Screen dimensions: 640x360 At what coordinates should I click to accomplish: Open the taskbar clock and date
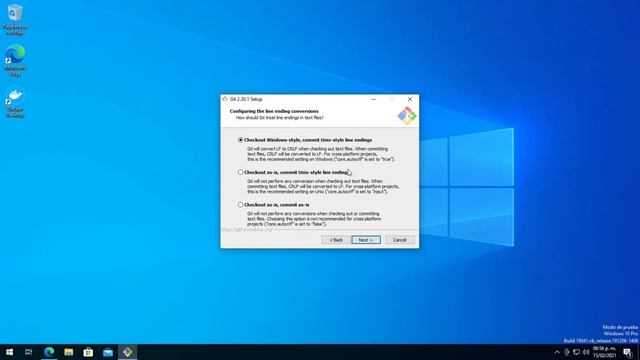[604, 352]
